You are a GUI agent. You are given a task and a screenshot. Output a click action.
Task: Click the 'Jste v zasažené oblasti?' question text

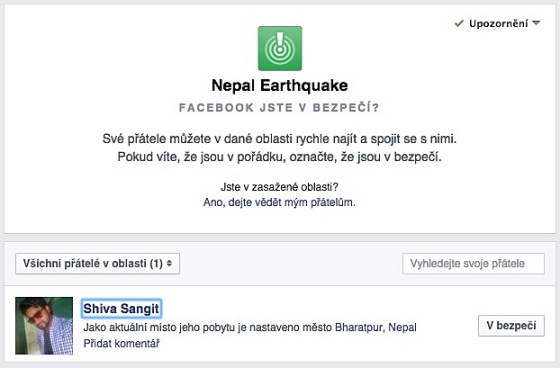(279, 187)
